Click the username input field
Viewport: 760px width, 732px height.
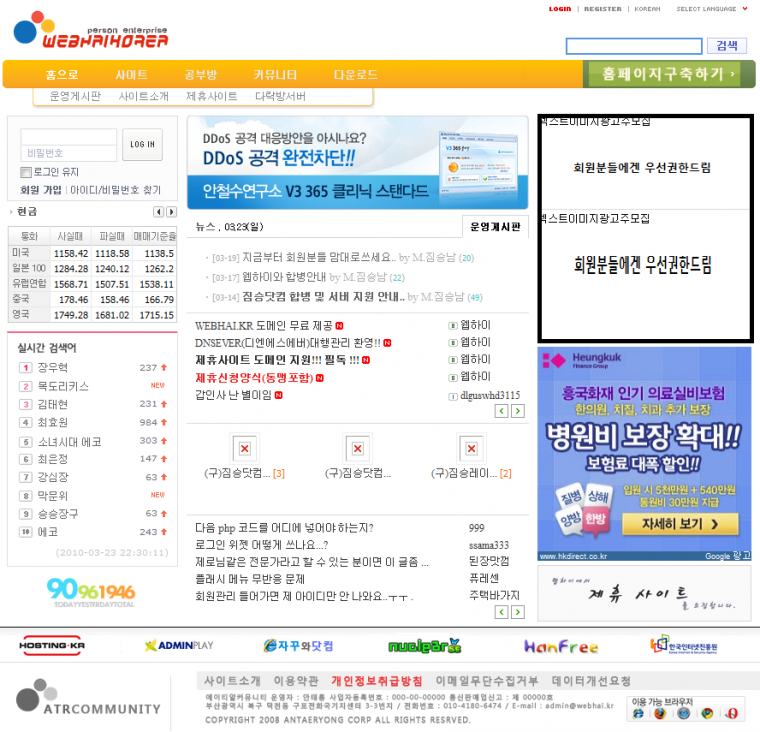click(x=69, y=137)
